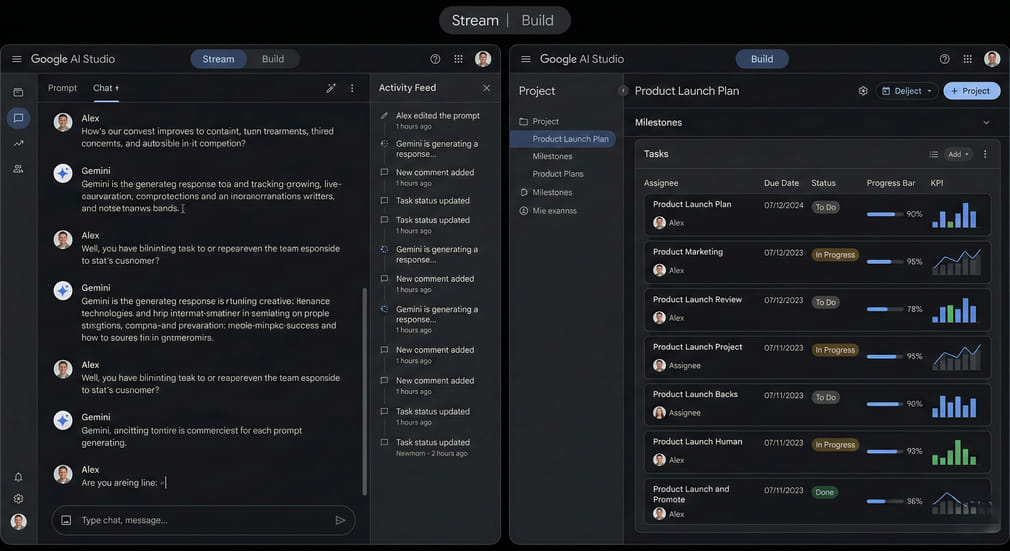Open the Delject dropdown
The image size is (1010, 551).
coord(907,91)
